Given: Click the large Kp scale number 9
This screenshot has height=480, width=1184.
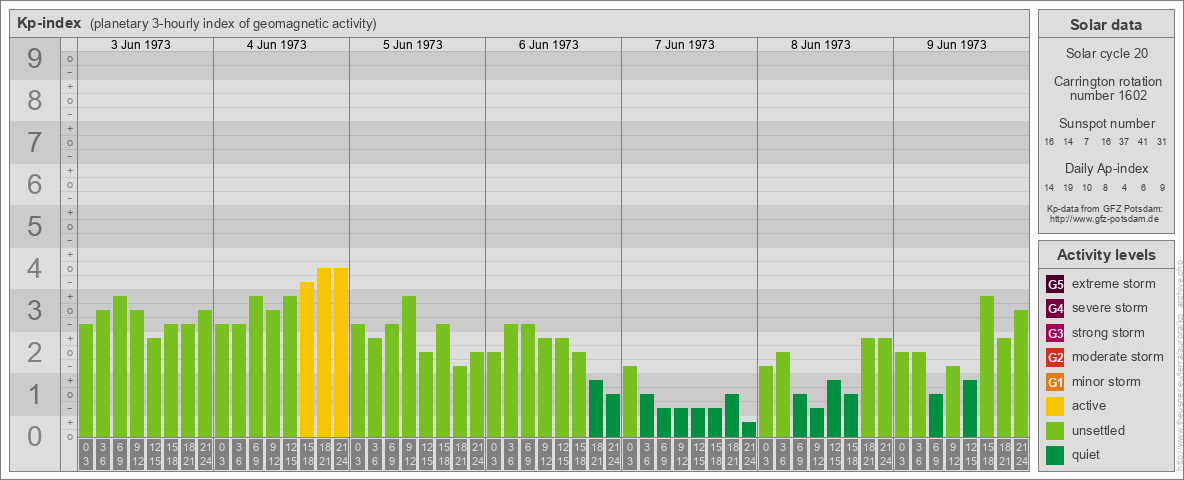Looking at the screenshot, I should click(x=34, y=59).
